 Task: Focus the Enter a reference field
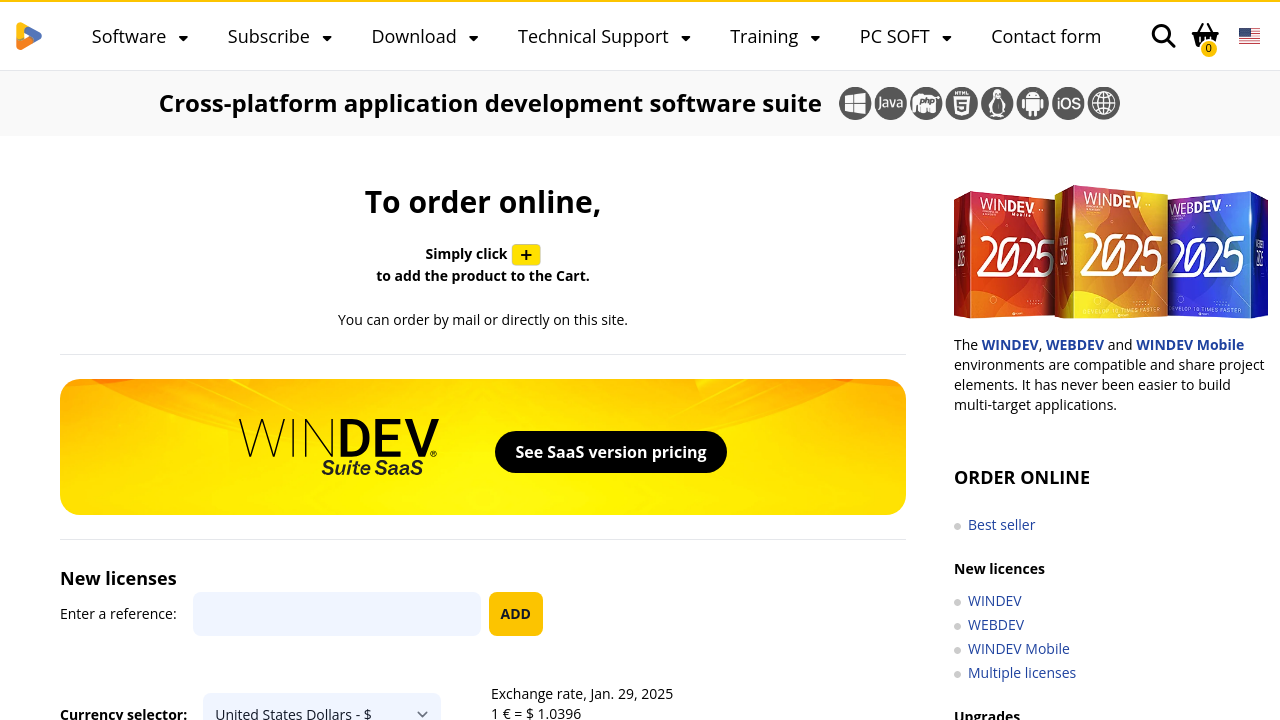point(337,614)
